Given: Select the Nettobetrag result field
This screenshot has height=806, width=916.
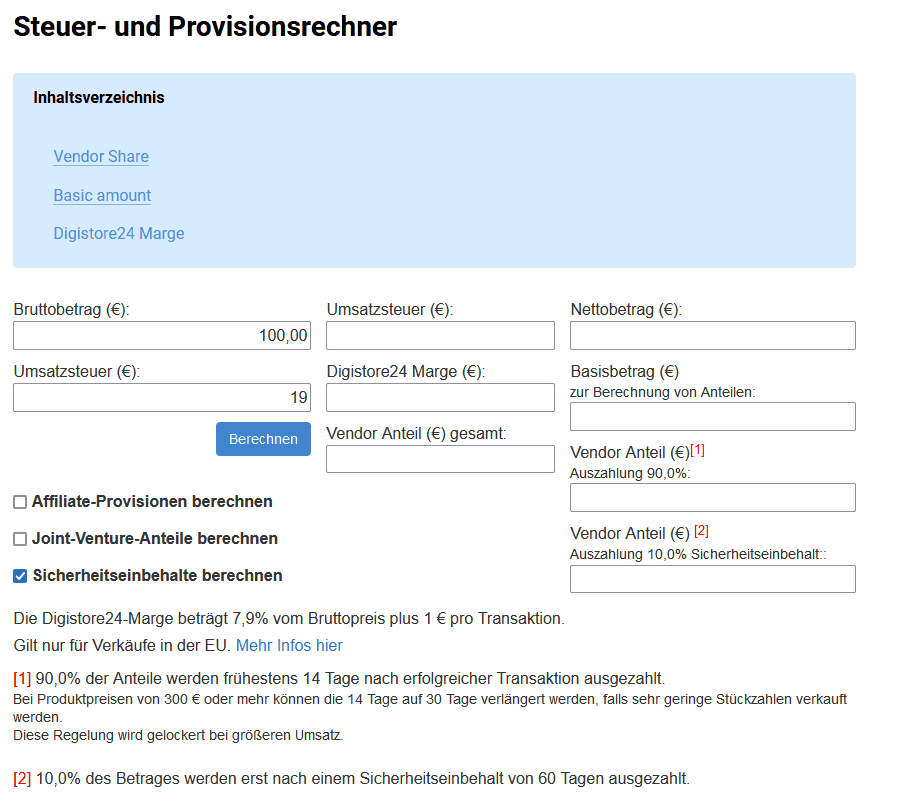Looking at the screenshot, I should (713, 335).
